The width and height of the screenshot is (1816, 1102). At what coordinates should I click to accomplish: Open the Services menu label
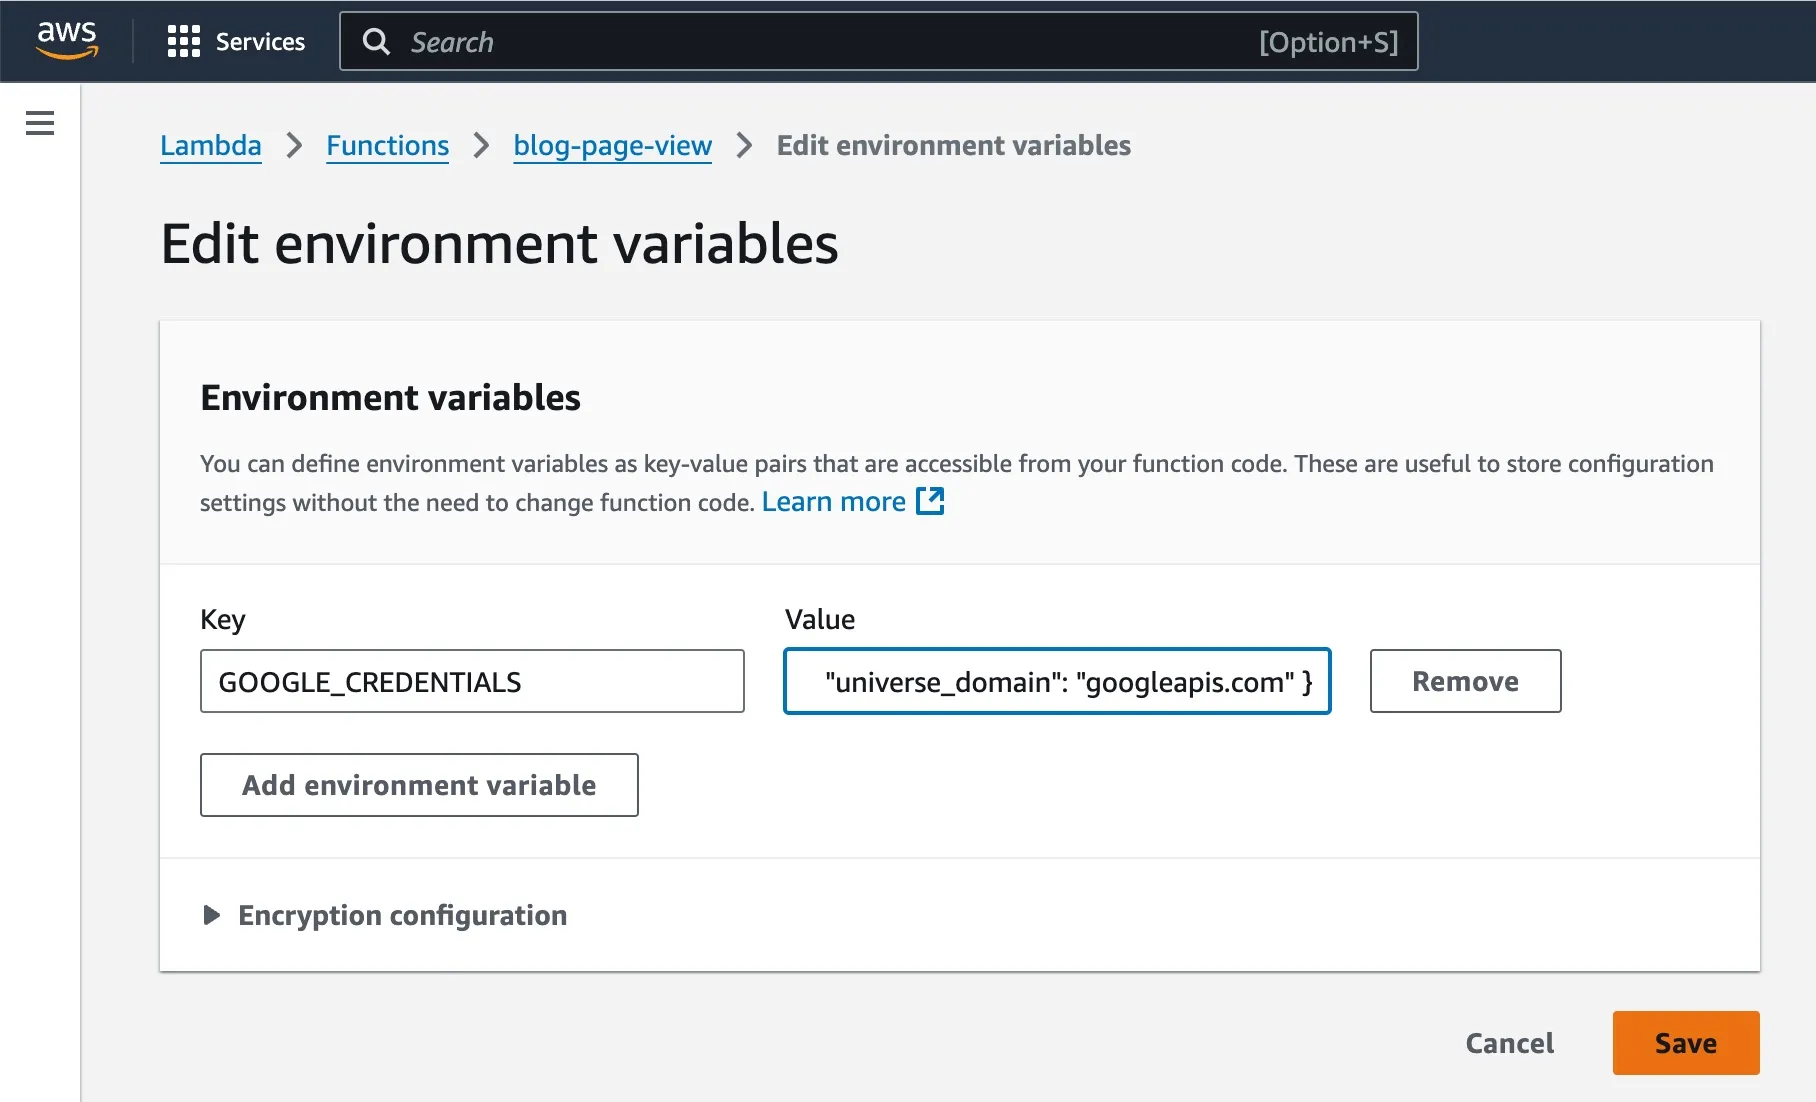coord(260,42)
